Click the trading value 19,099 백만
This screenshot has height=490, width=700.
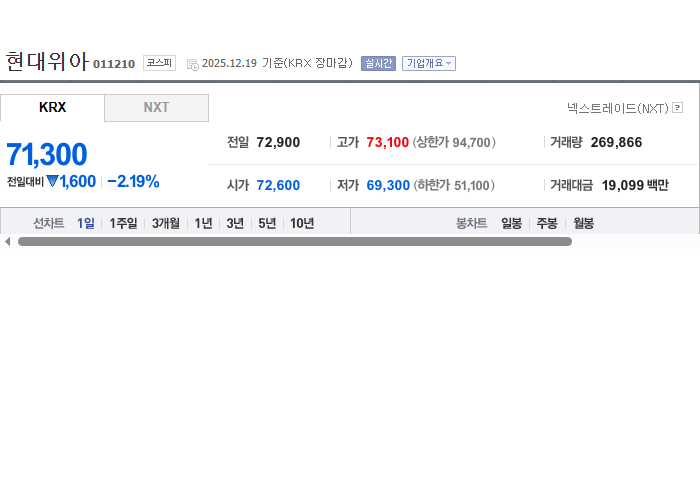pos(635,185)
